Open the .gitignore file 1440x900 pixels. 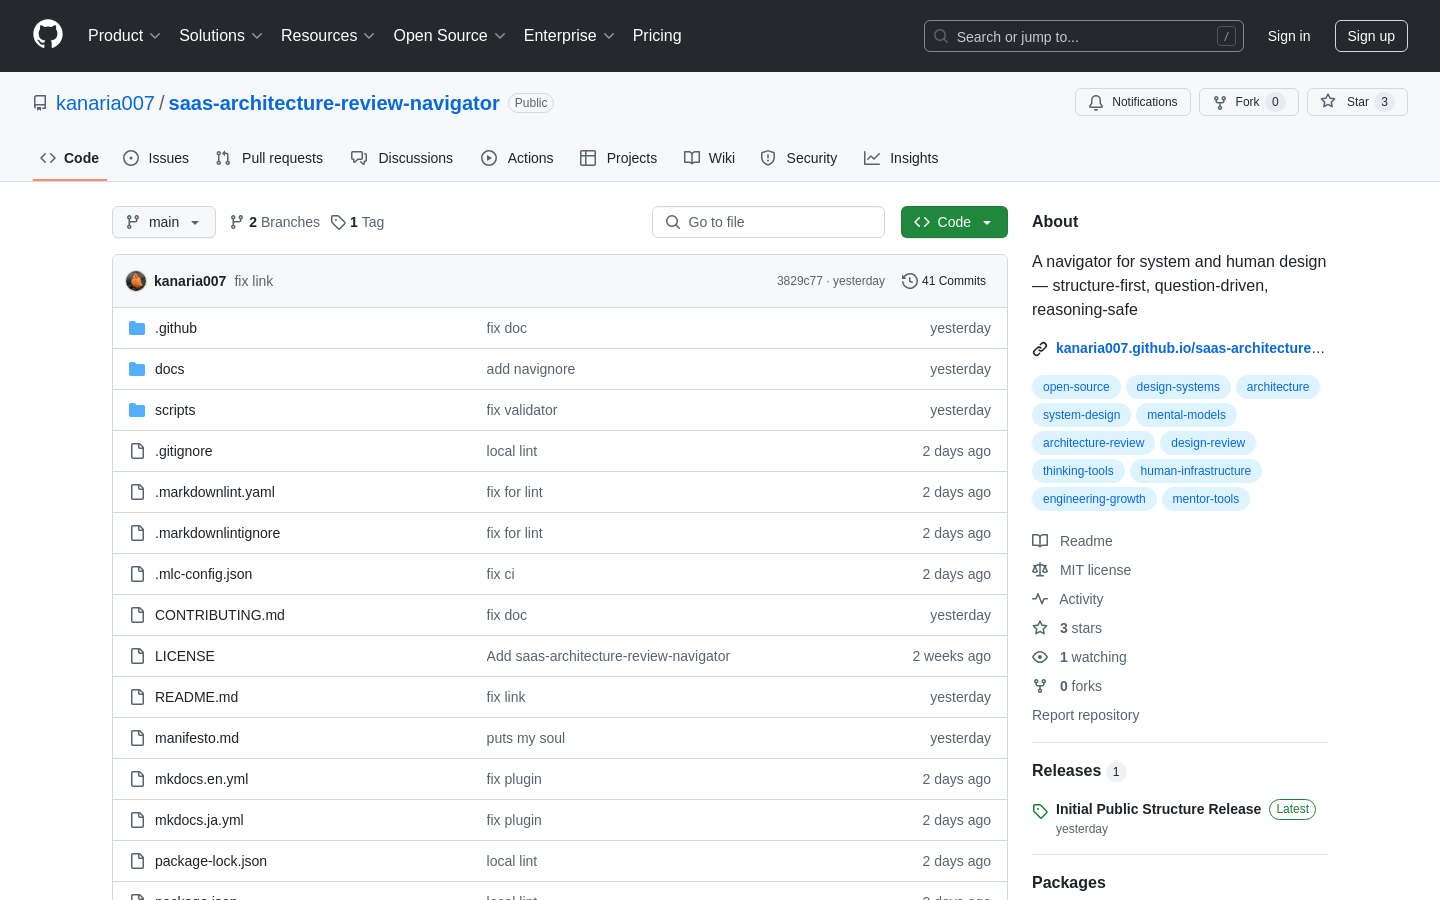(x=184, y=451)
